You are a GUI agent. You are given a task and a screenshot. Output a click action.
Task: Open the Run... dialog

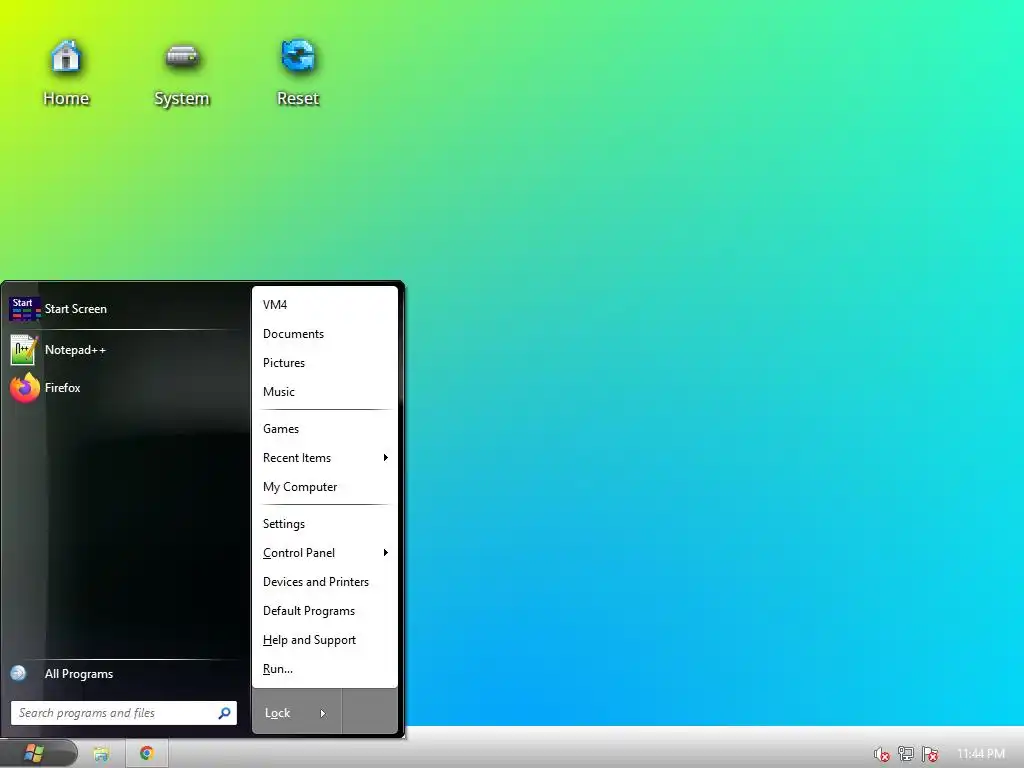click(x=325, y=669)
